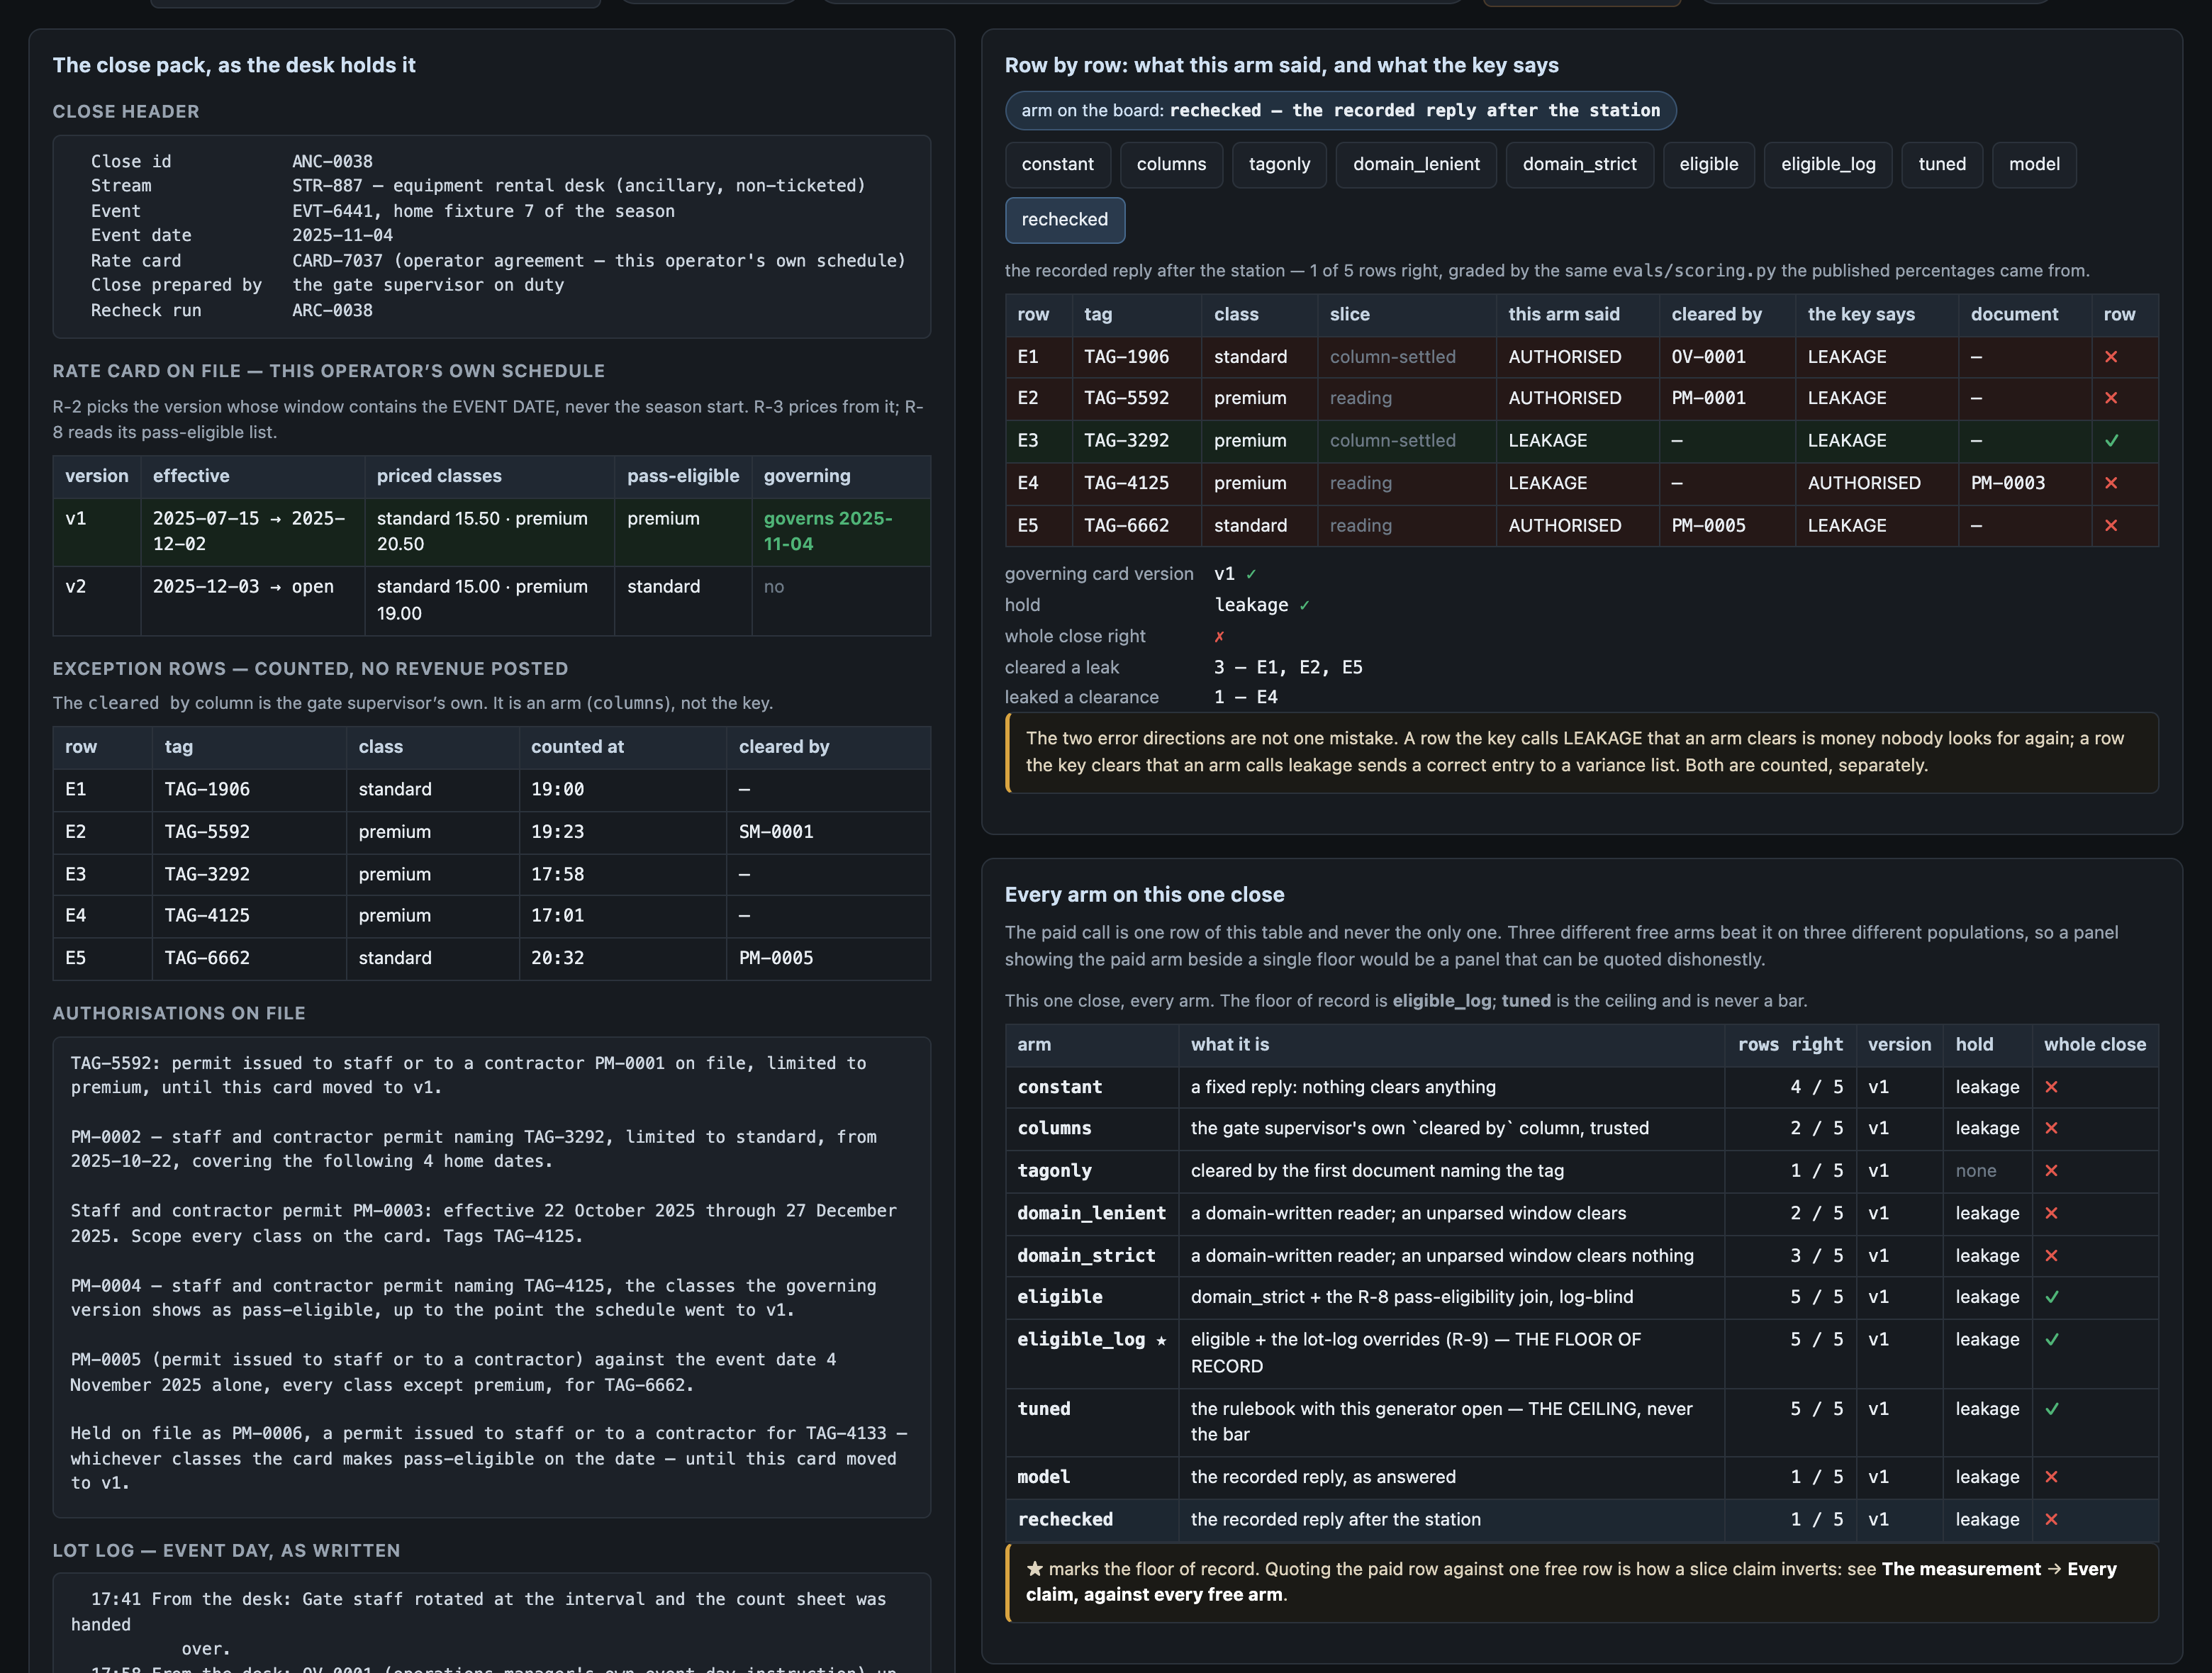Image resolution: width=2212 pixels, height=1673 pixels.
Task: Click the red cross on row E4
Action: click(2111, 483)
